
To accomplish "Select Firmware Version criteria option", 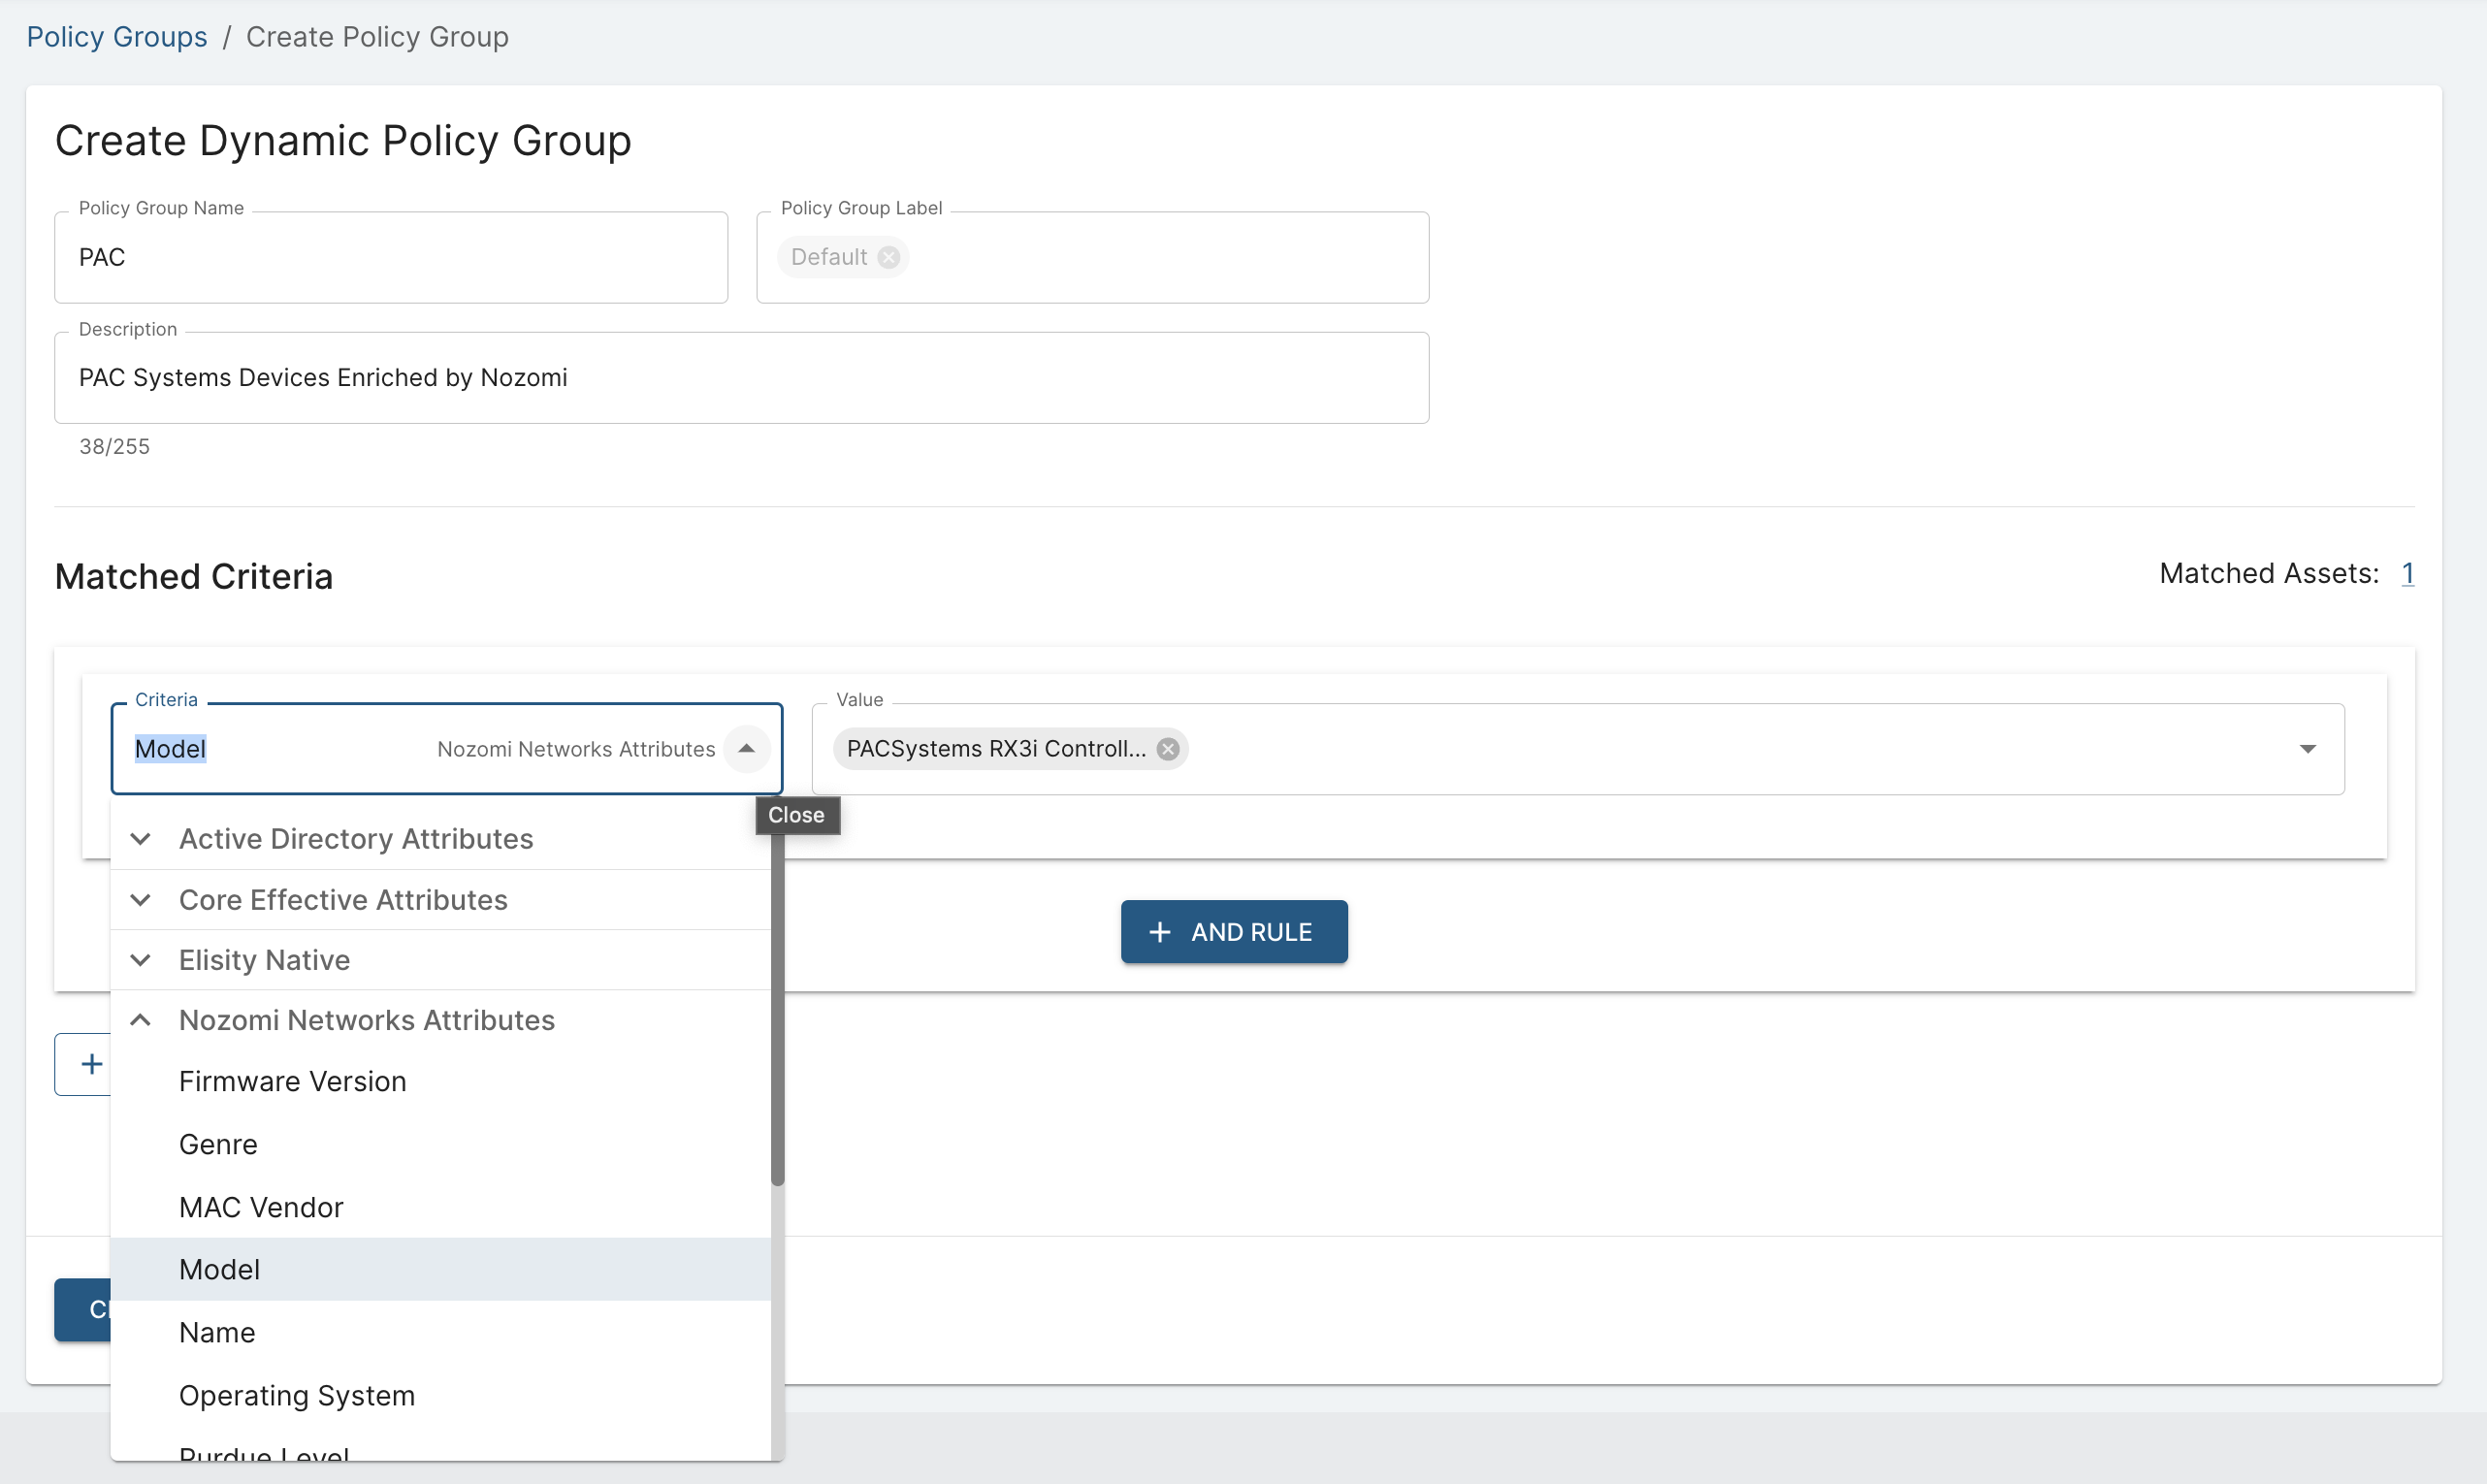I will point(440,1081).
